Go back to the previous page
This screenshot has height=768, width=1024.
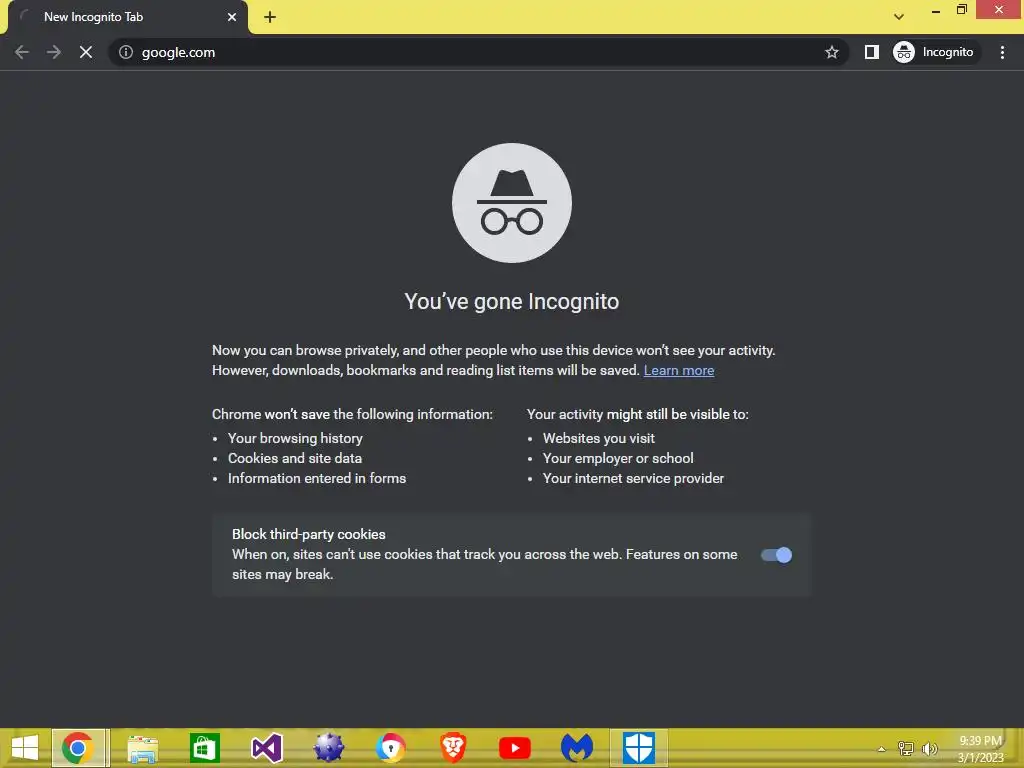(x=22, y=52)
